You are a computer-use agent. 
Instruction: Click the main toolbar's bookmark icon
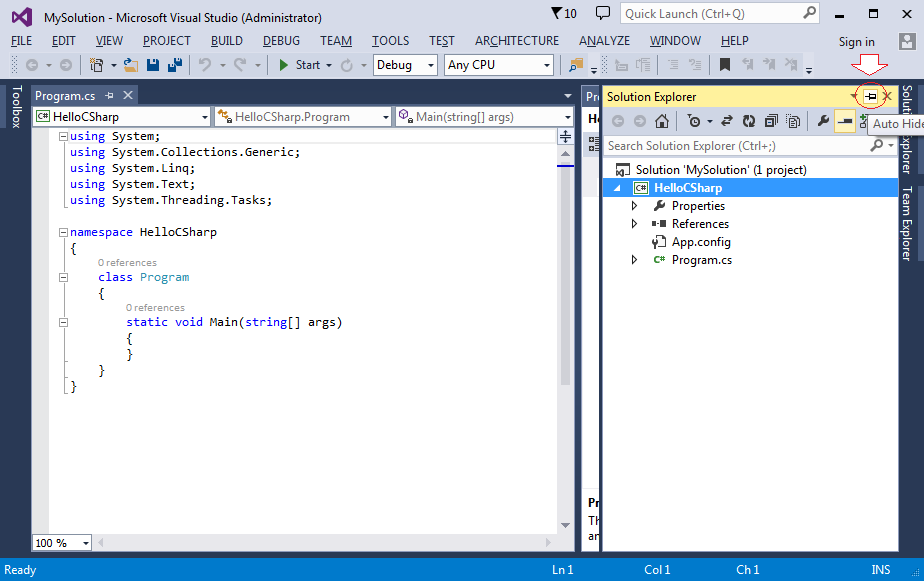click(725, 65)
